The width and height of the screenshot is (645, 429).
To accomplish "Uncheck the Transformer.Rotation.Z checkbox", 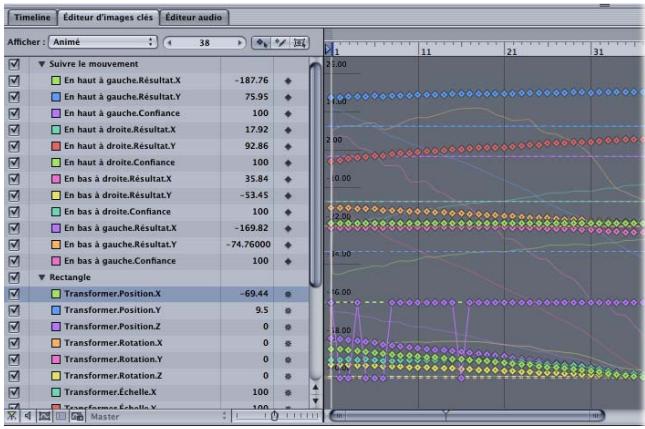I will click(x=14, y=376).
